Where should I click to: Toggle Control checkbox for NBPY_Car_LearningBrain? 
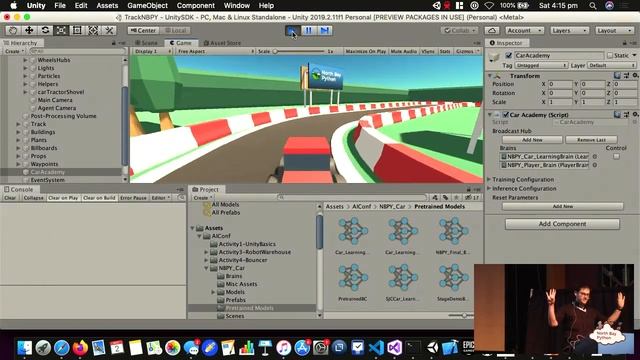616,156
